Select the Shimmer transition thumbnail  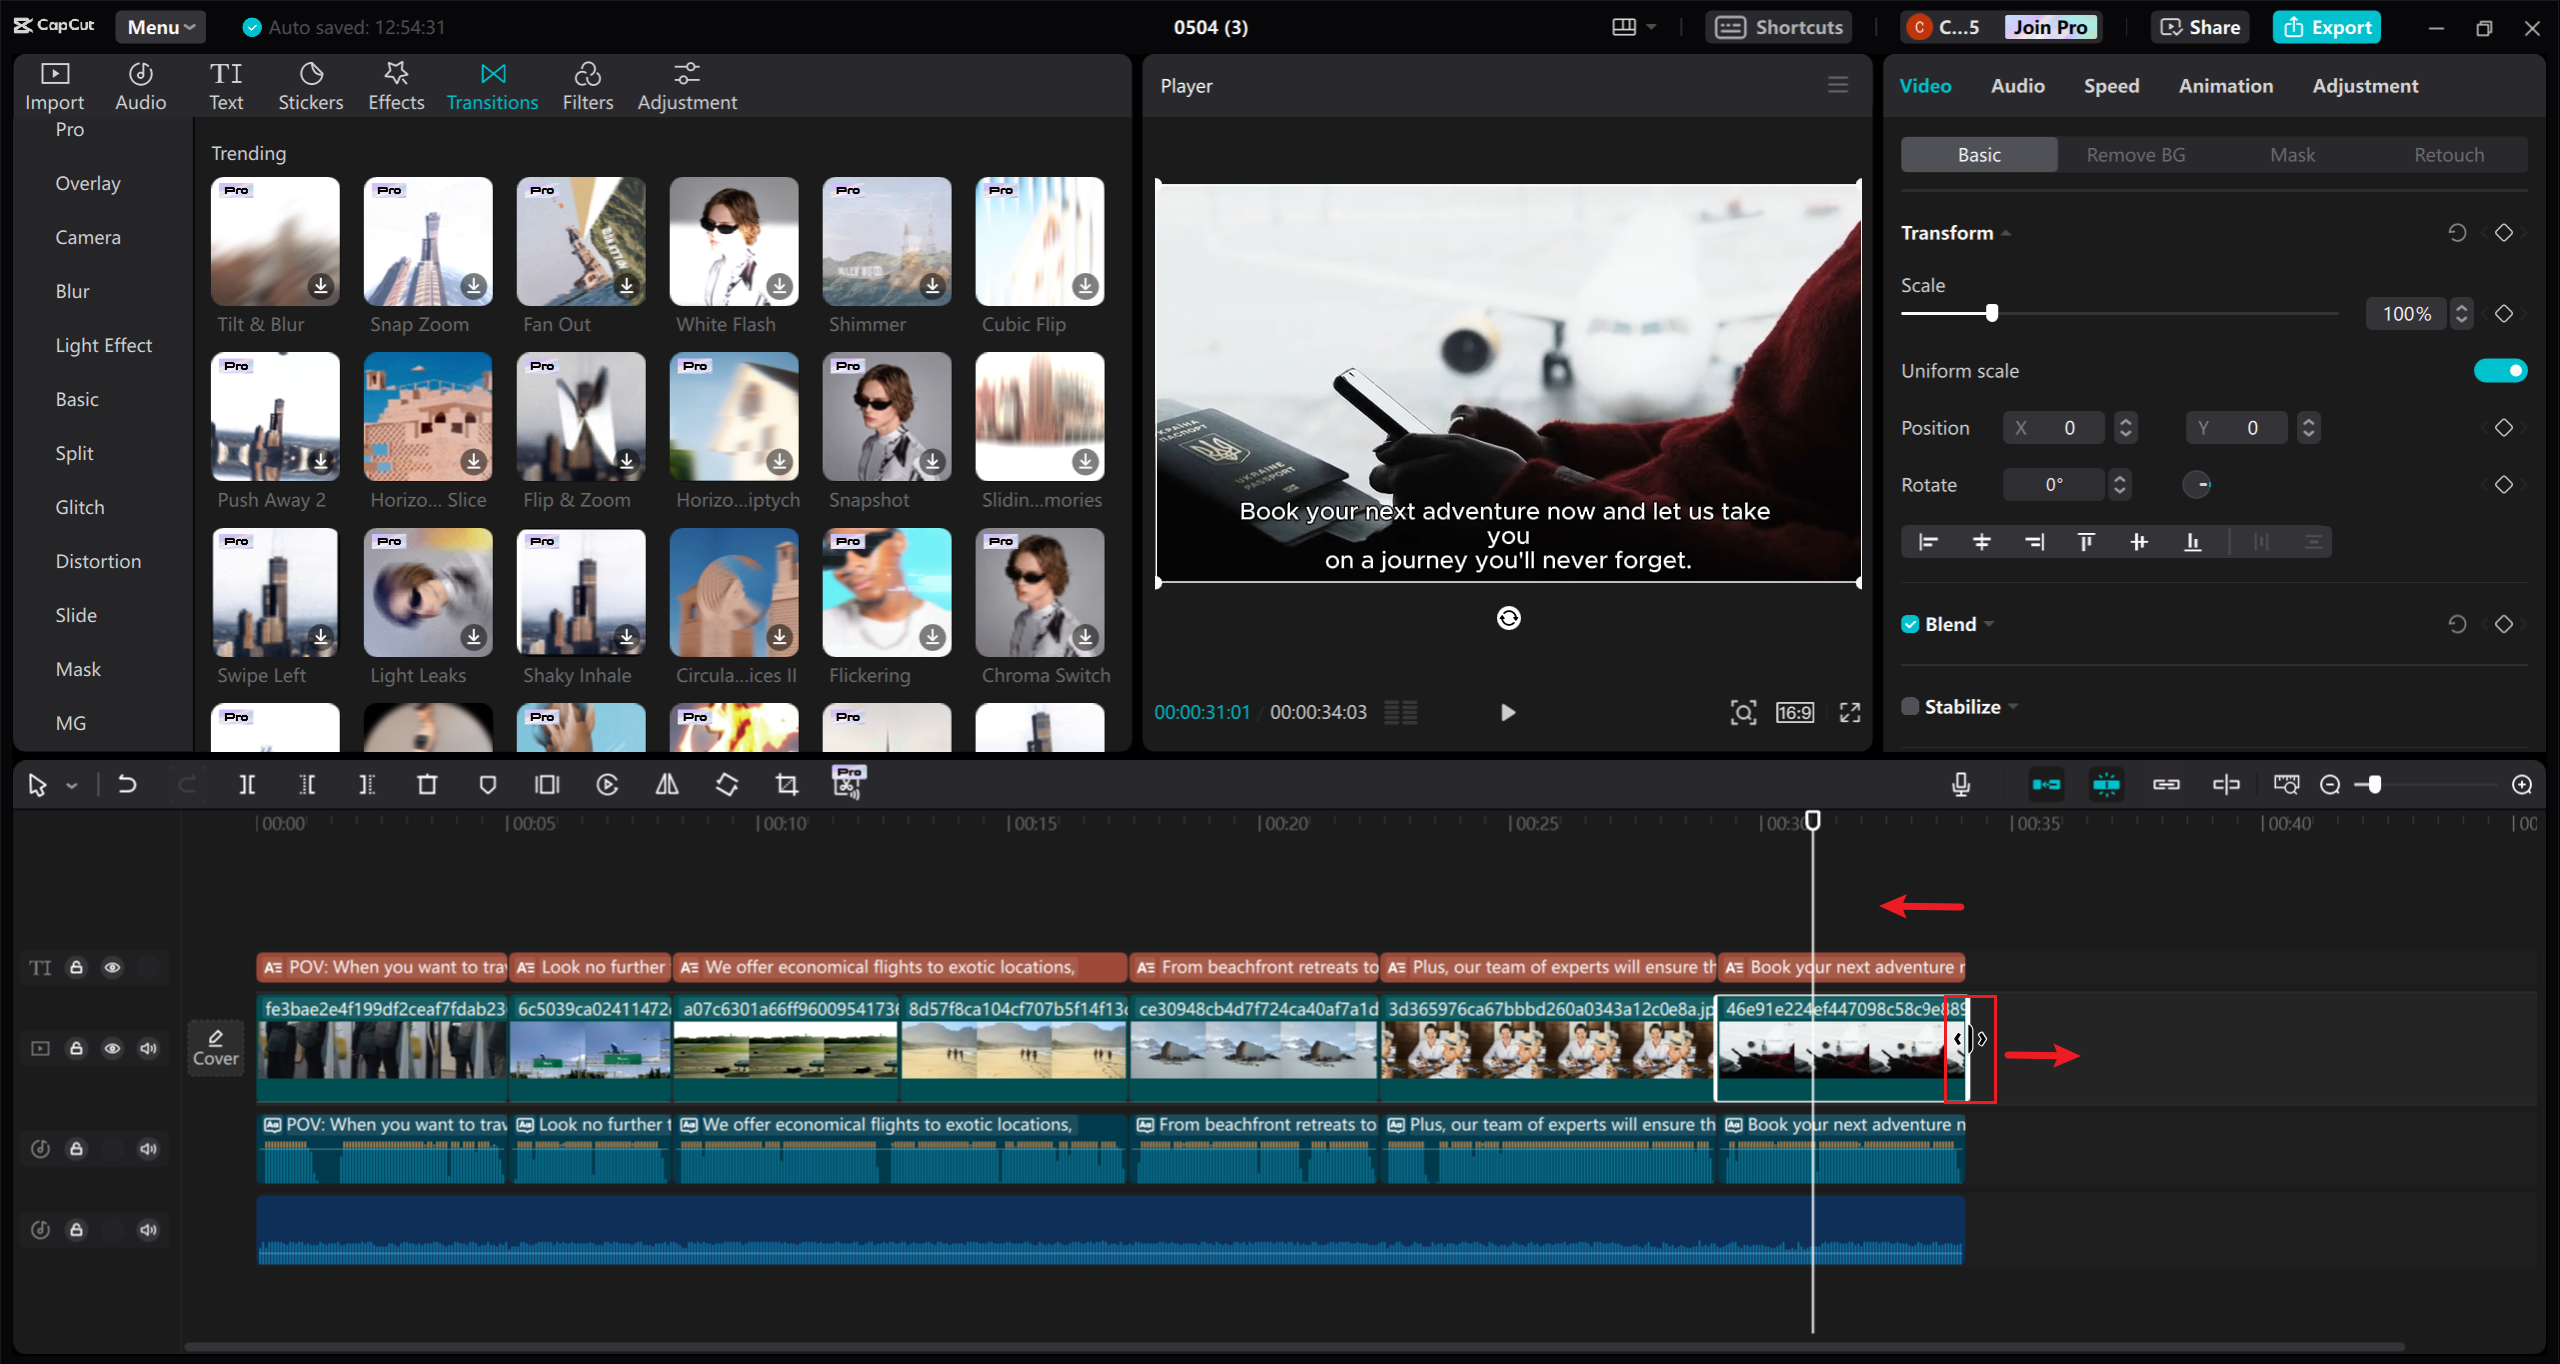pos(886,240)
